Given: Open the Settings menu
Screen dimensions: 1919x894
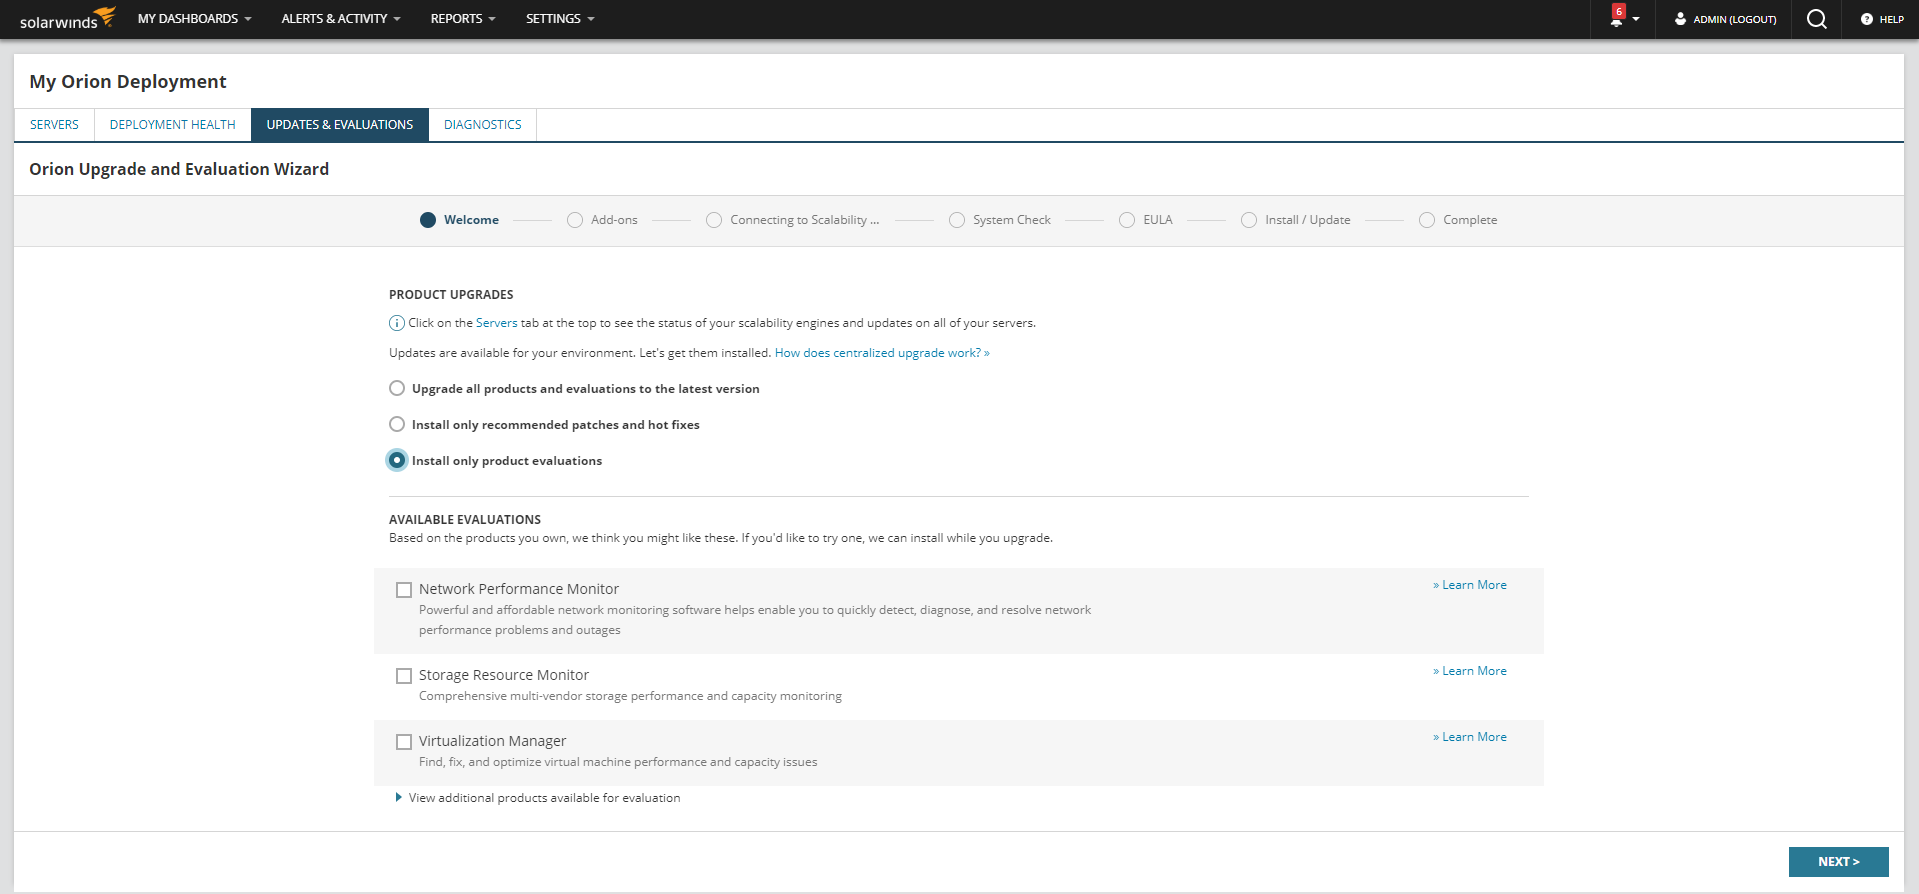Looking at the screenshot, I should (560, 19).
